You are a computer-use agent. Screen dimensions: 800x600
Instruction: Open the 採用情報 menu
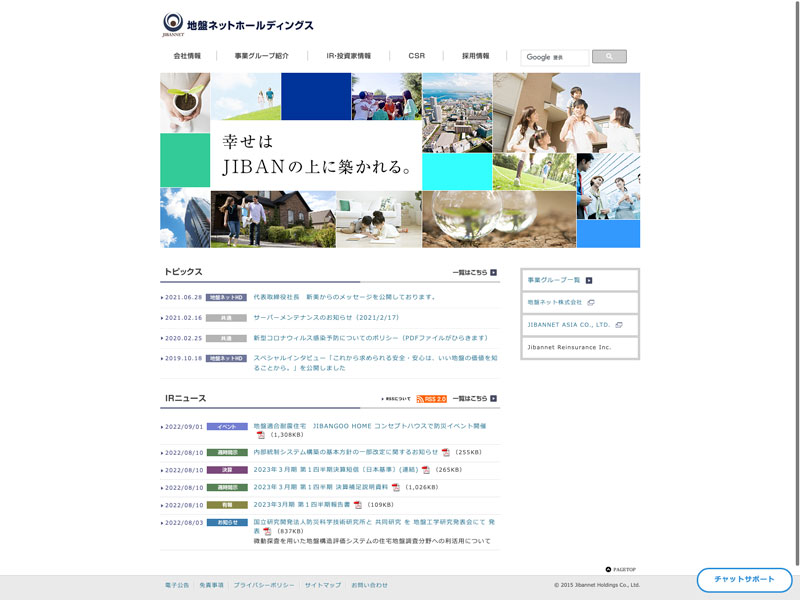[476, 56]
